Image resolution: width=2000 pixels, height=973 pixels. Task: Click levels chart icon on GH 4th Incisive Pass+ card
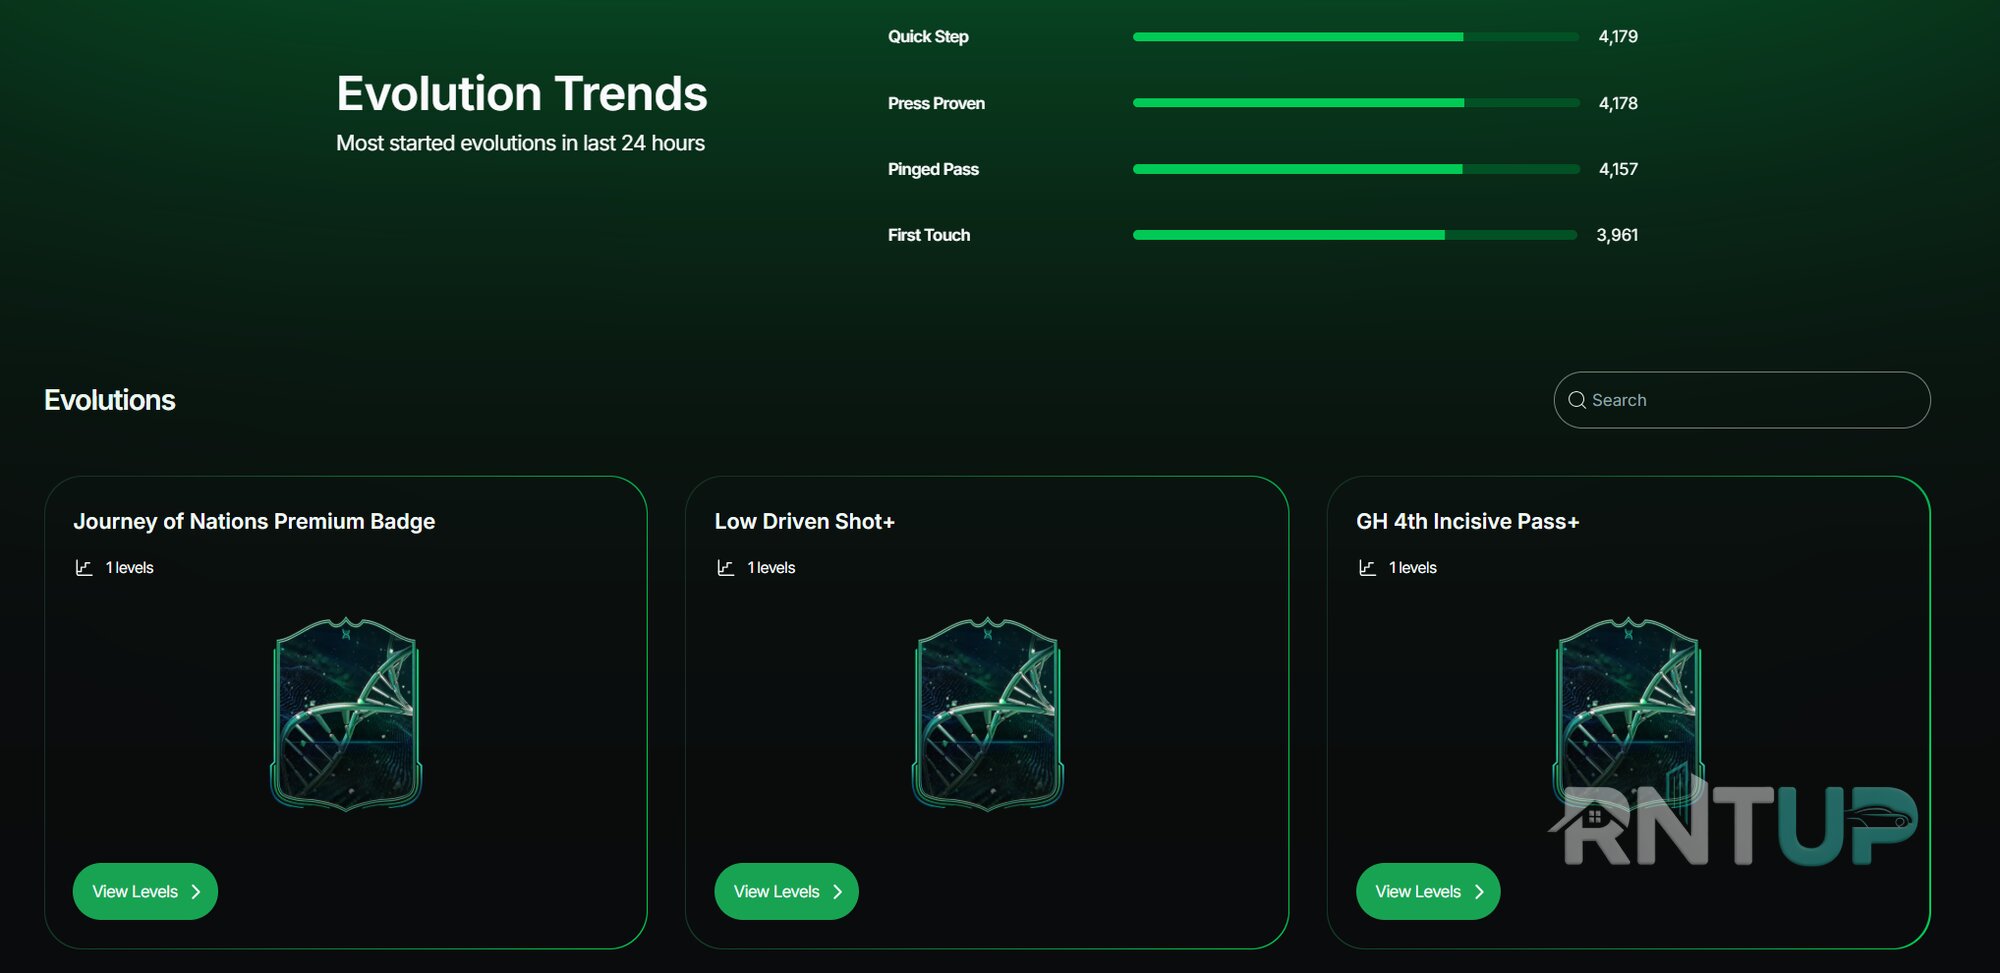pos(1367,568)
